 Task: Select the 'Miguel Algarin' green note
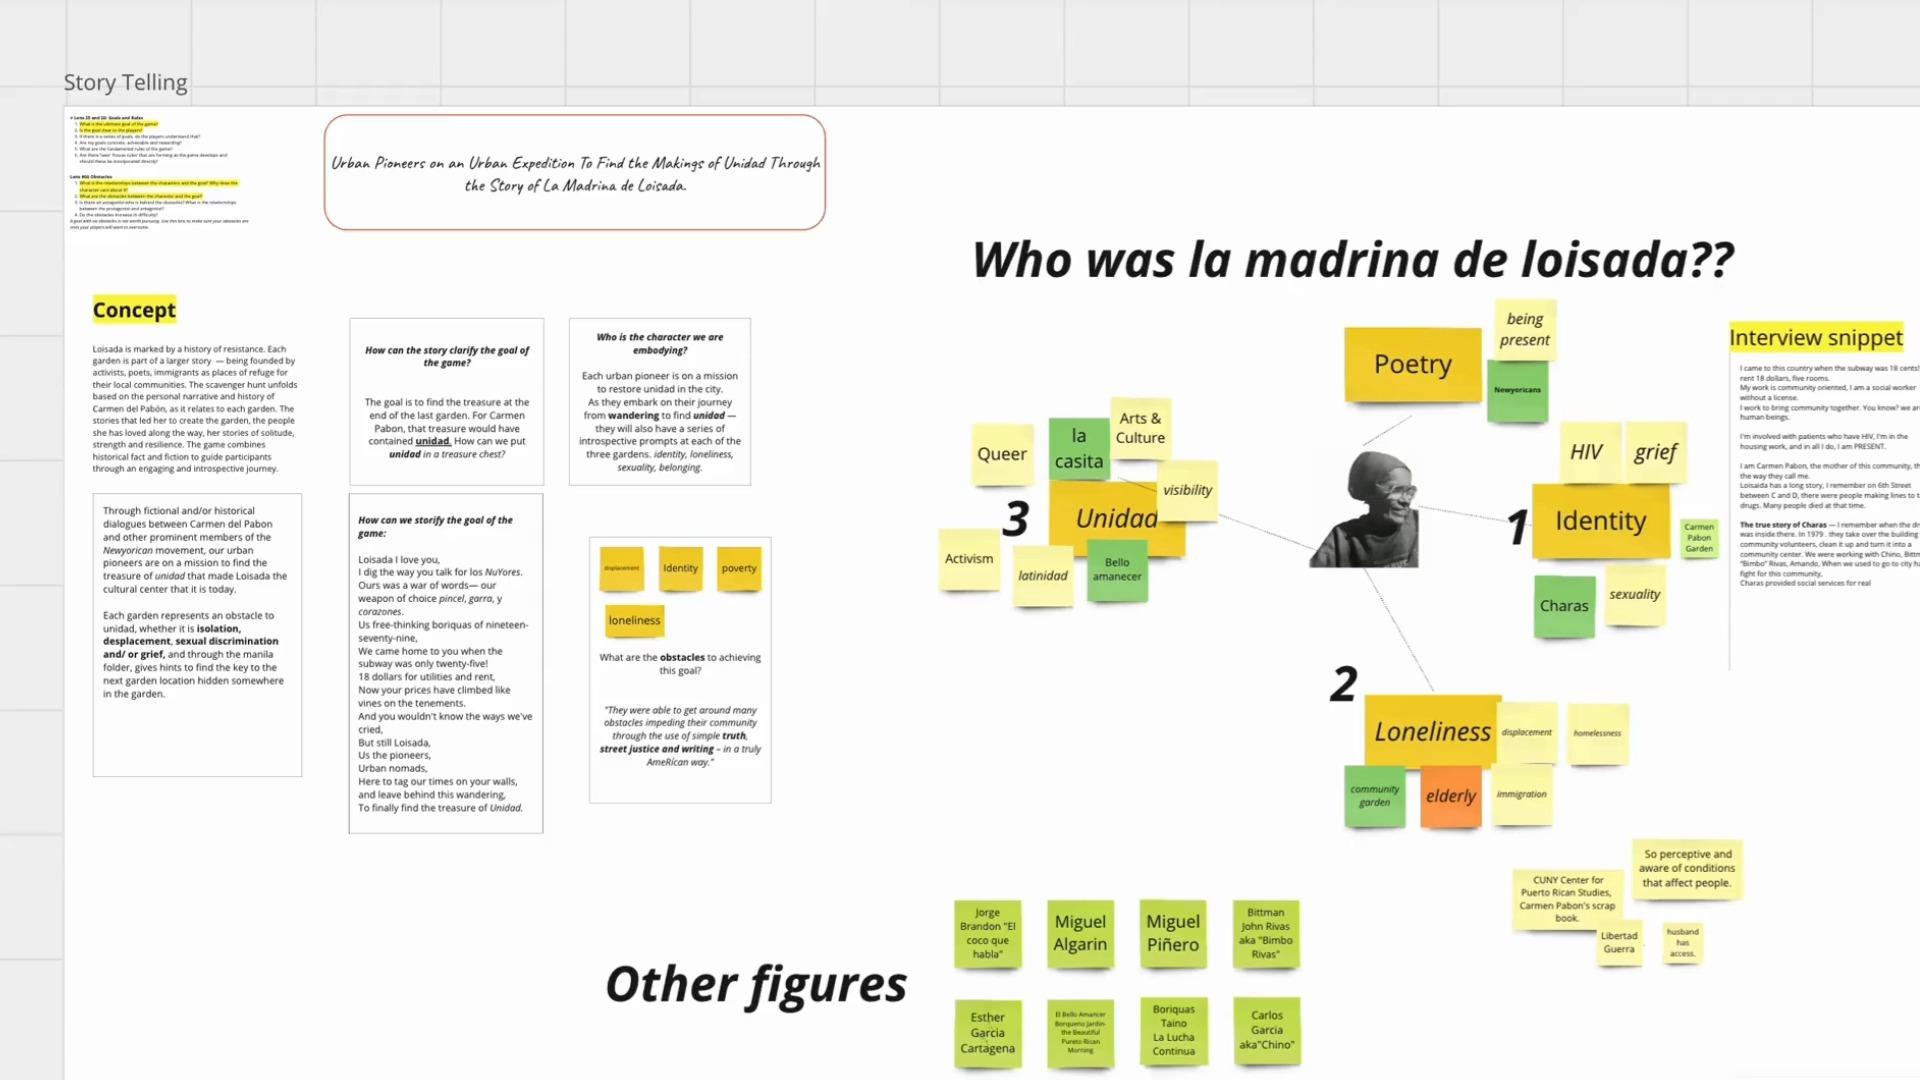(1080, 933)
